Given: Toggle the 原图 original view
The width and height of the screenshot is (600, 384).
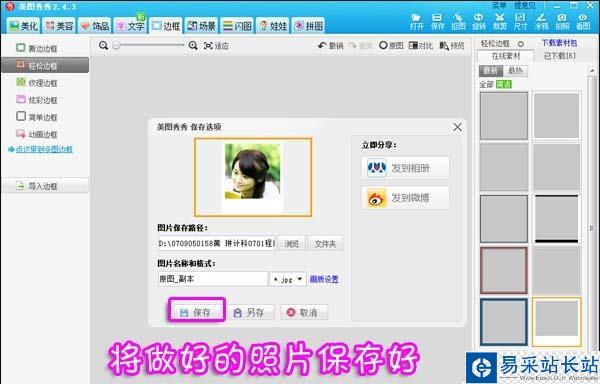Looking at the screenshot, I should [391, 46].
